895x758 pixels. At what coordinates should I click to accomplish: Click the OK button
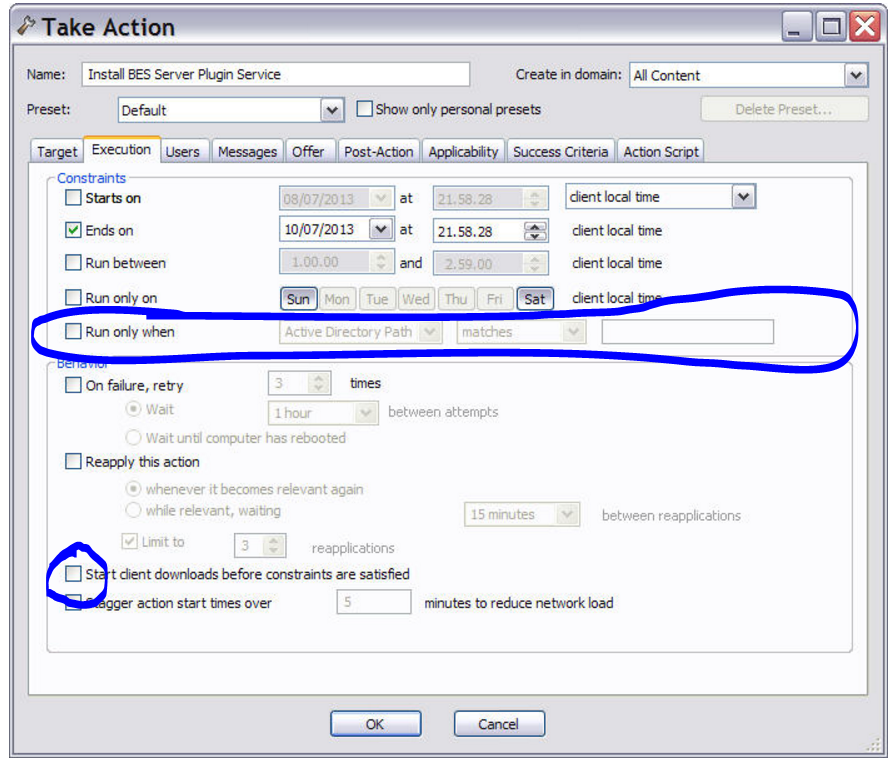(376, 724)
